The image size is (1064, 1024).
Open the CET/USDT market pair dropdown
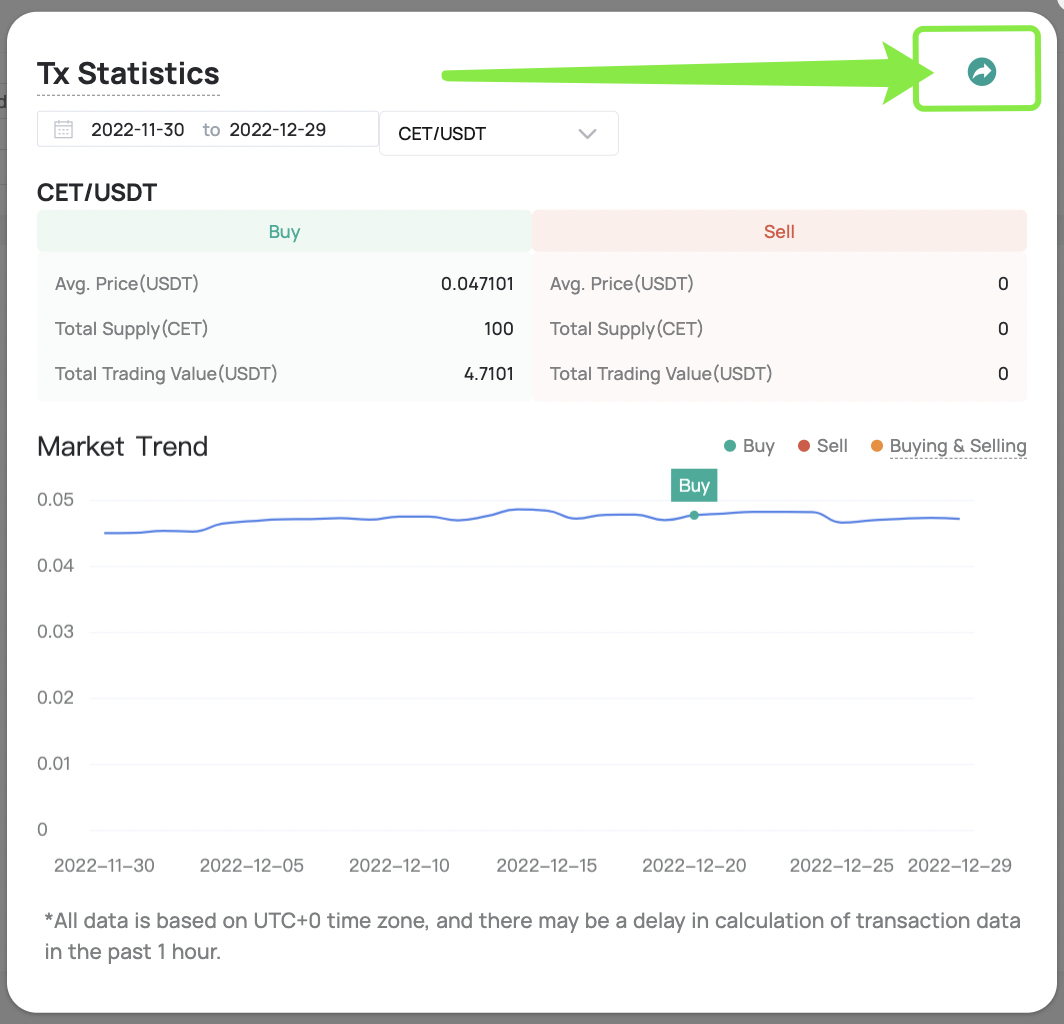(x=498, y=133)
